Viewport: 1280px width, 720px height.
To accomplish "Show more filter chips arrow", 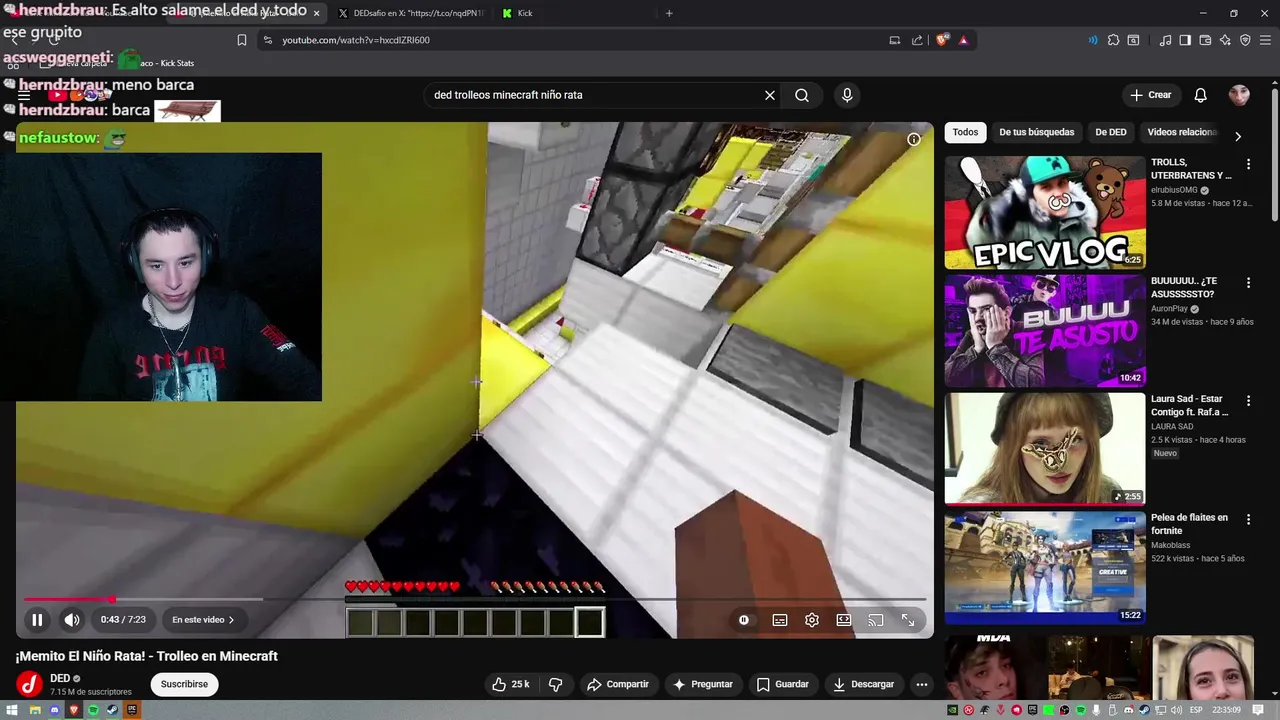I will [1238, 137].
